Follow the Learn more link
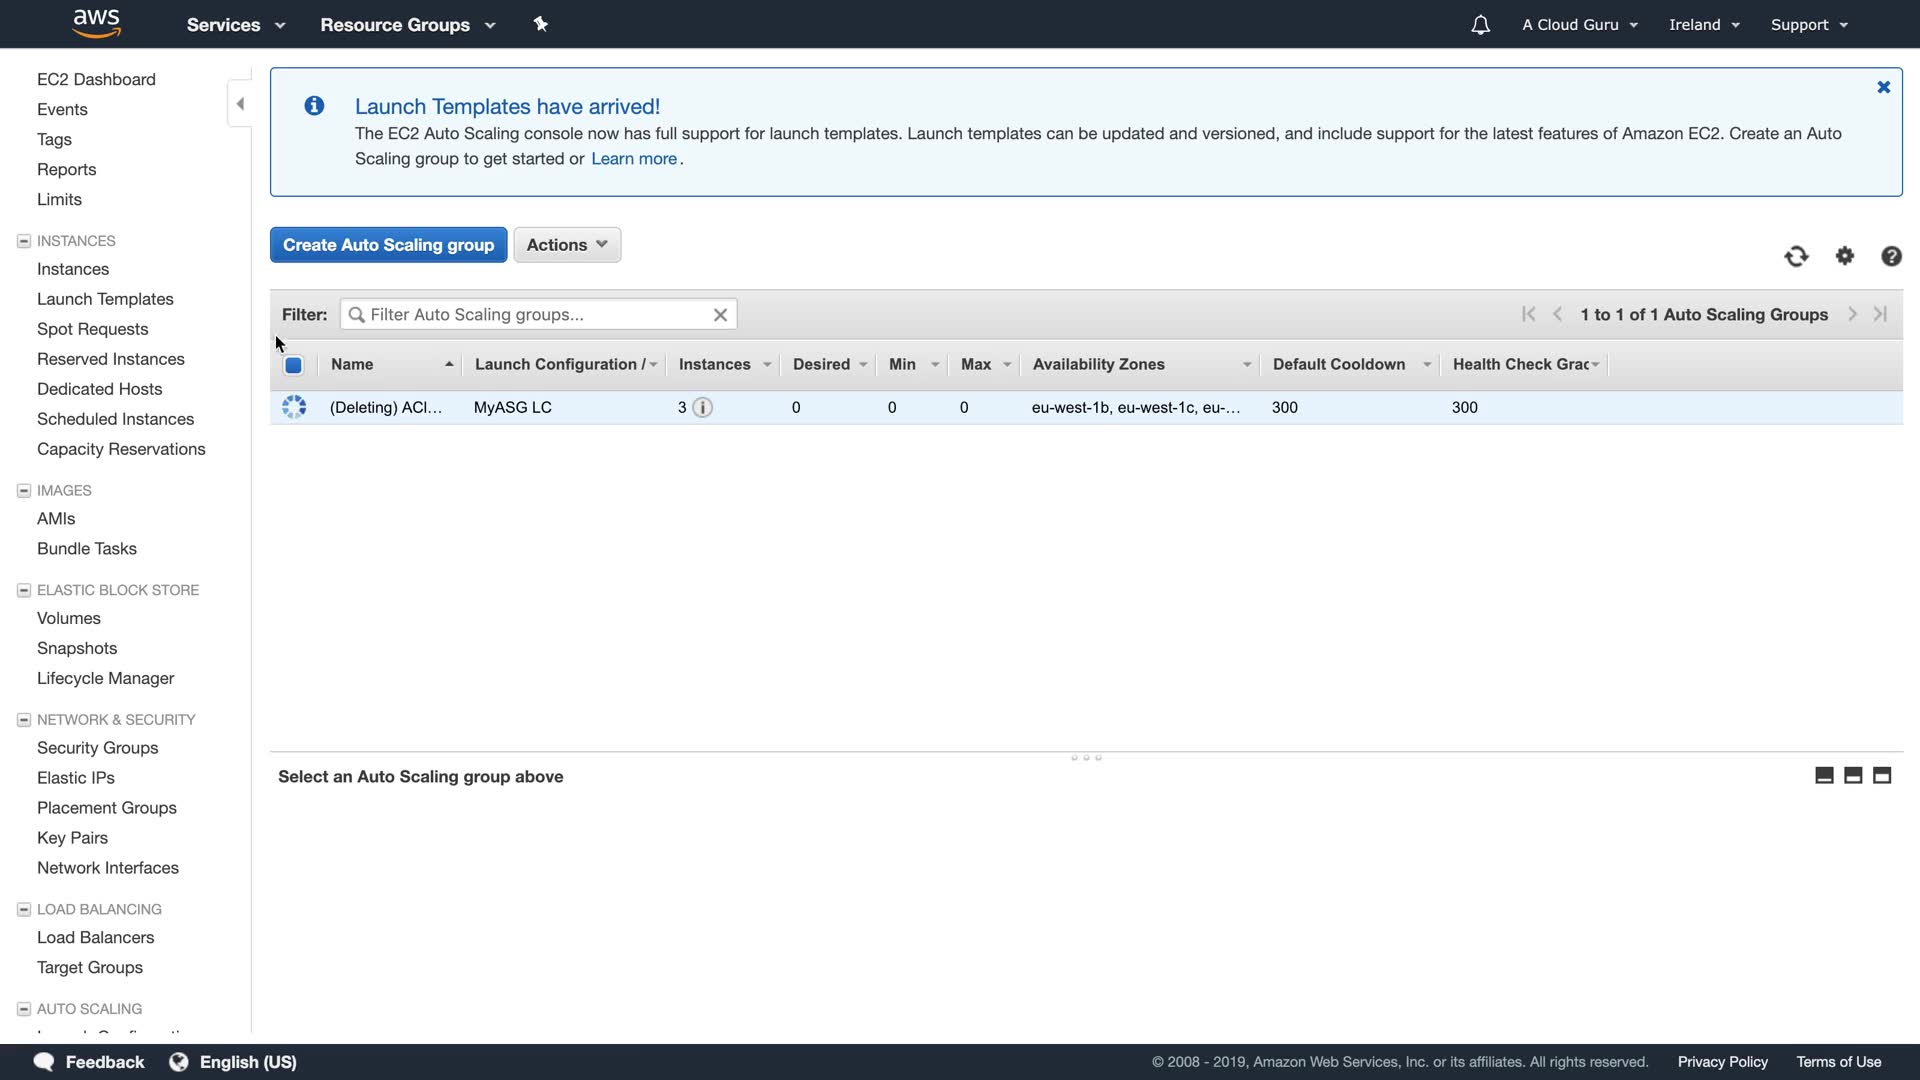Viewport: 1920px width, 1080px height. (634, 159)
